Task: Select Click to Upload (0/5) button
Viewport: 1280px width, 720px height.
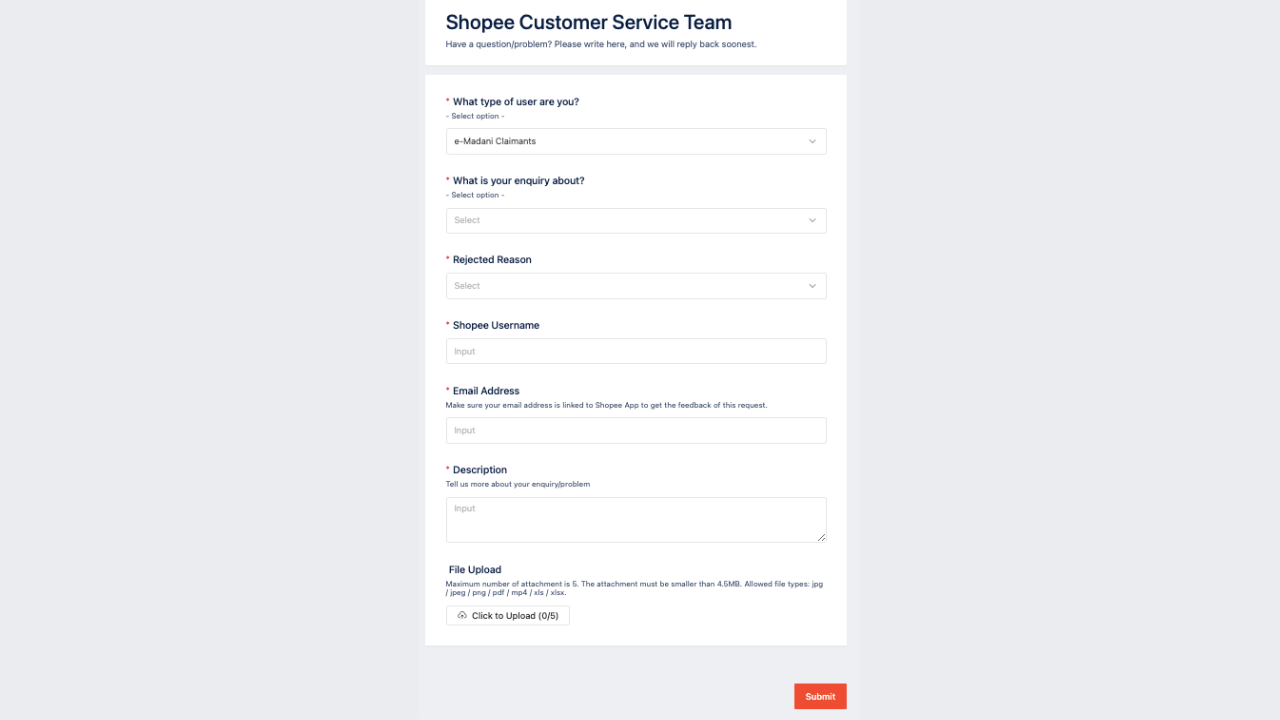Action: pos(508,616)
